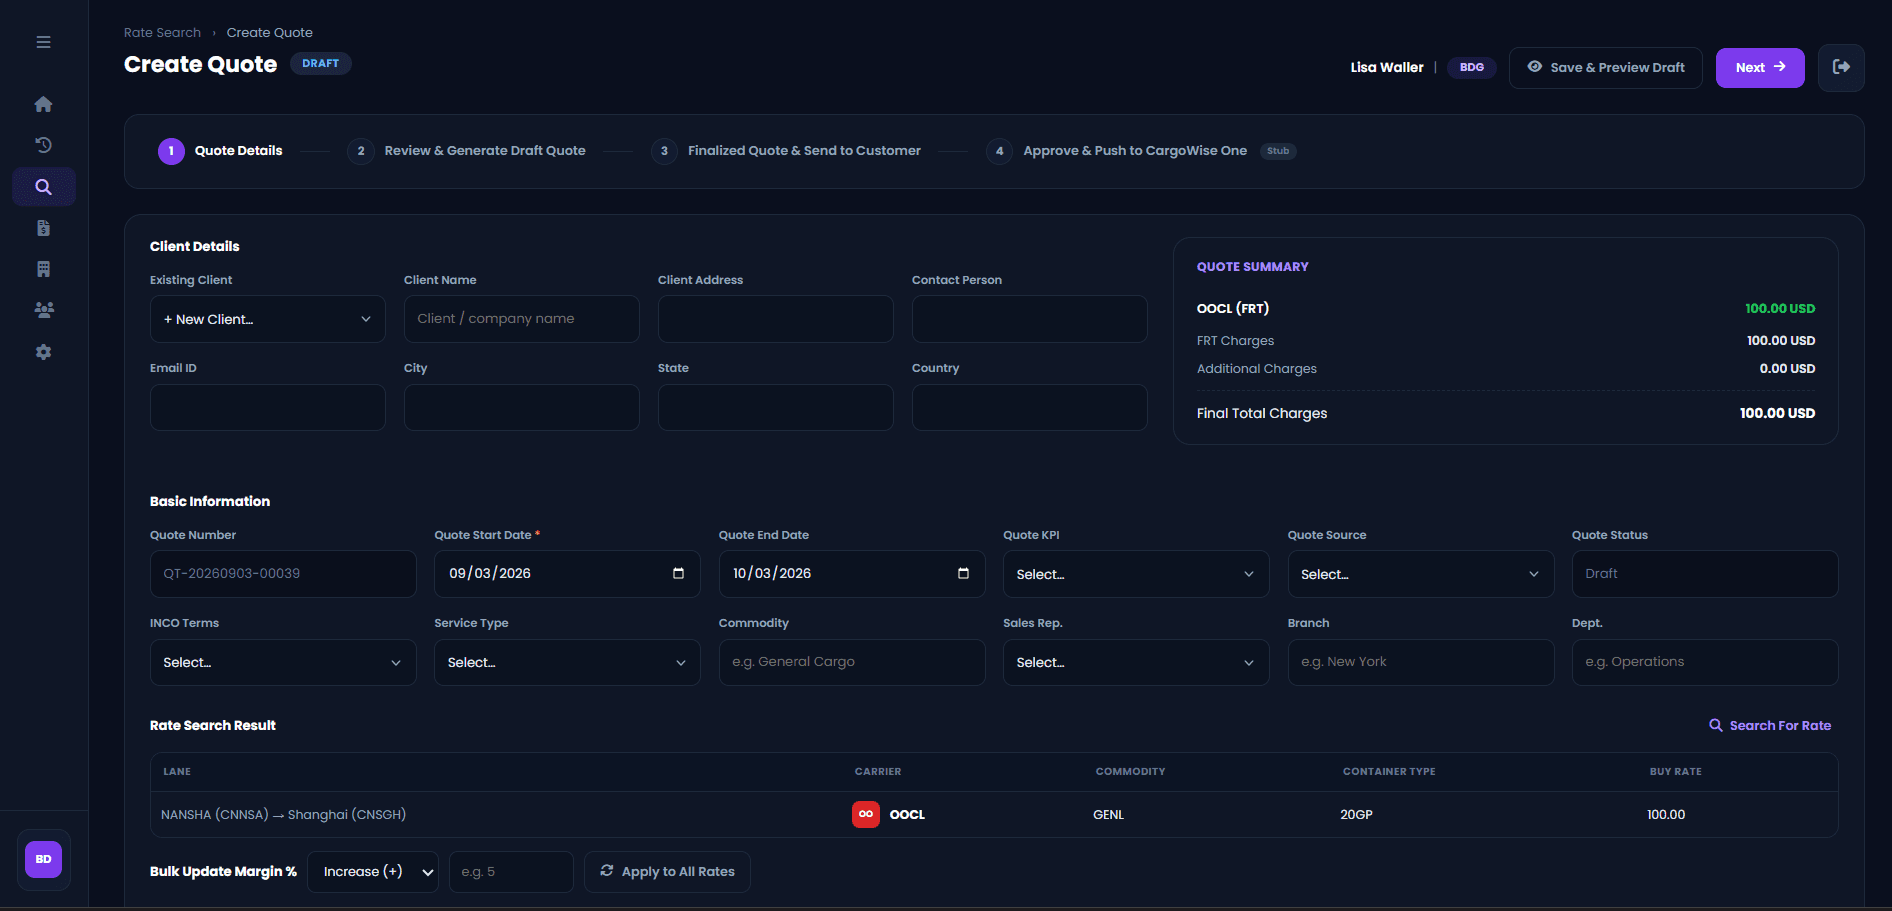1892x911 pixels.
Task: Click the 'Additional Charges' label
Action: [x=1257, y=369]
